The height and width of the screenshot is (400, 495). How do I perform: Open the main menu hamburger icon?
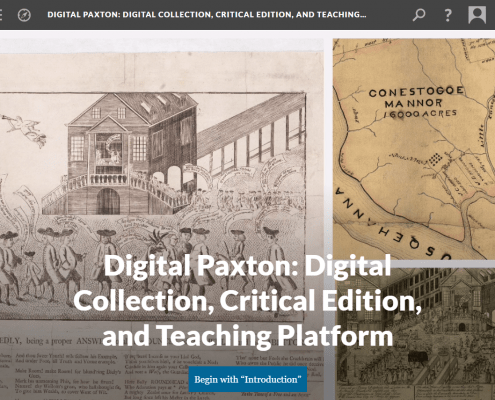[1, 15]
